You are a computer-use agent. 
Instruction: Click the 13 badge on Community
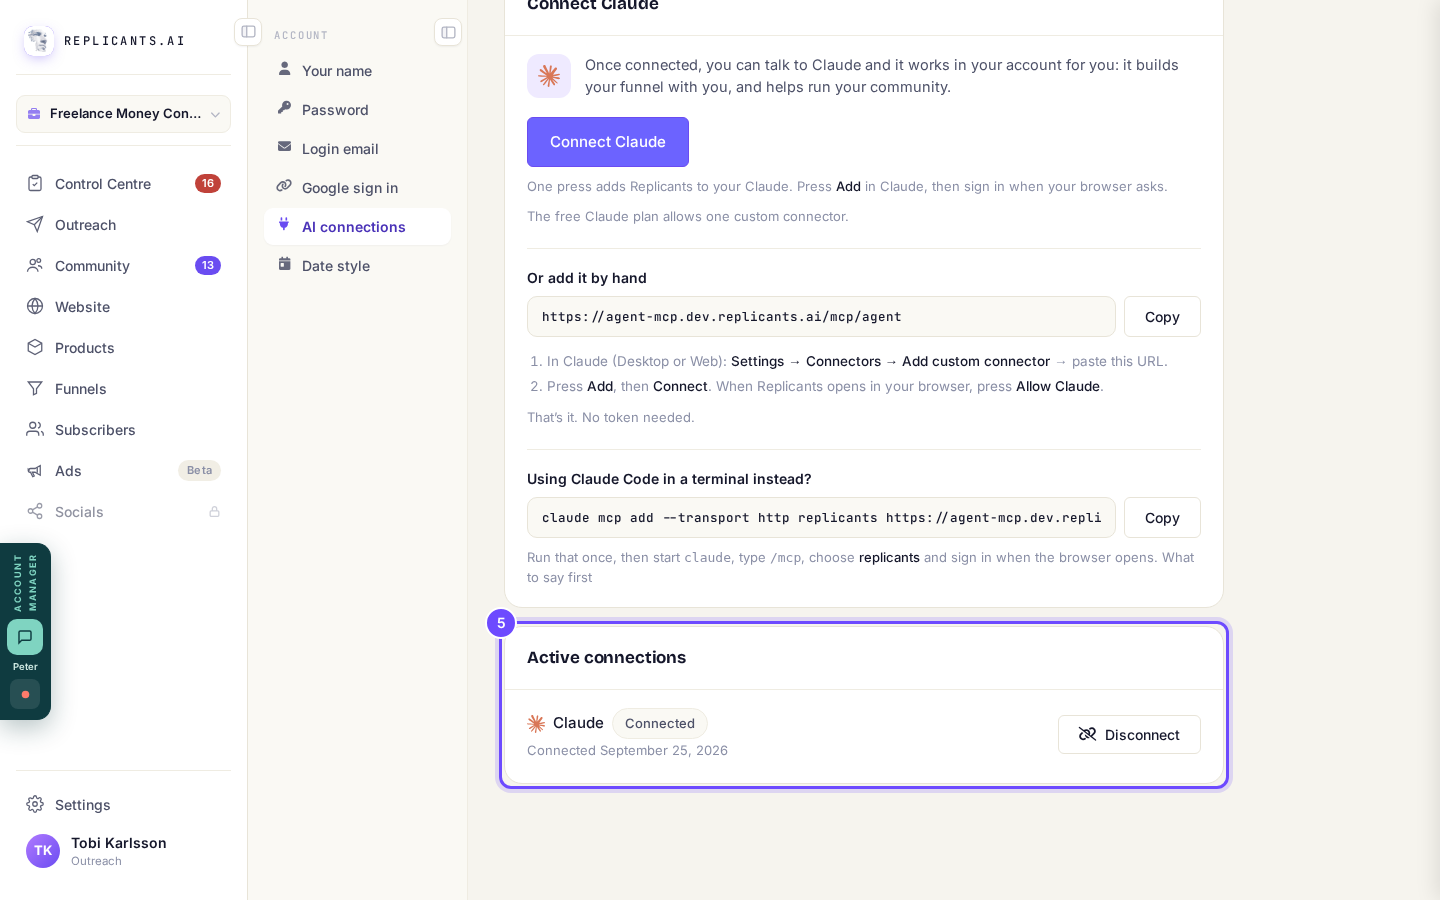coord(208,266)
